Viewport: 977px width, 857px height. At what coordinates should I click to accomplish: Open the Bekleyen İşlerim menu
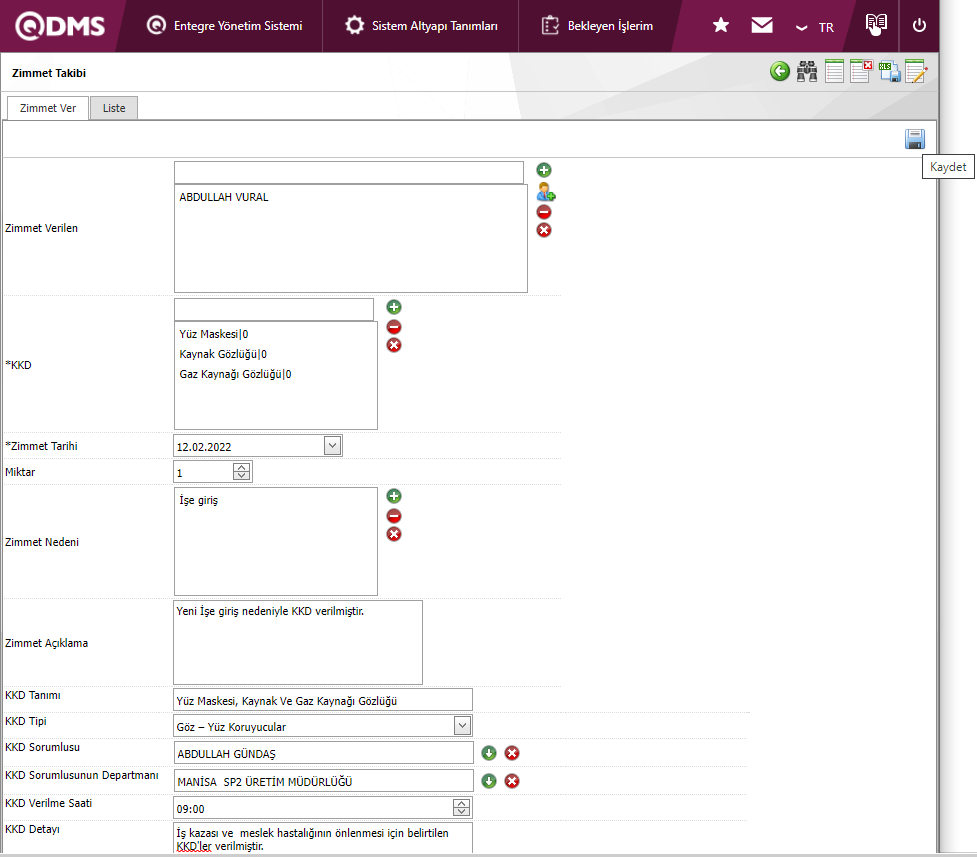[x=597, y=26]
